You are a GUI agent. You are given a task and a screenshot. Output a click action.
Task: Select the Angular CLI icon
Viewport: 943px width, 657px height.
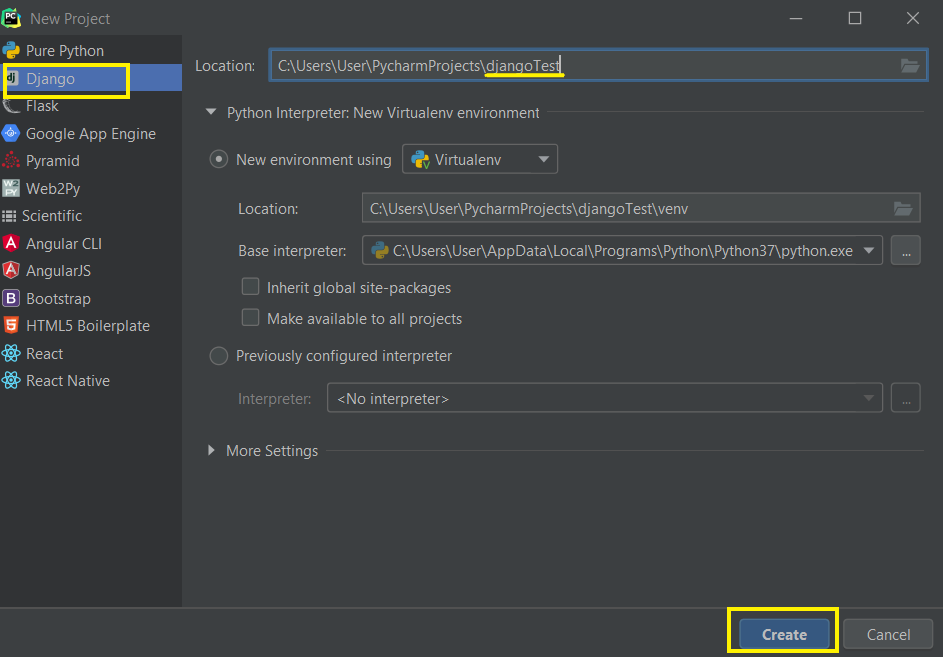point(11,243)
